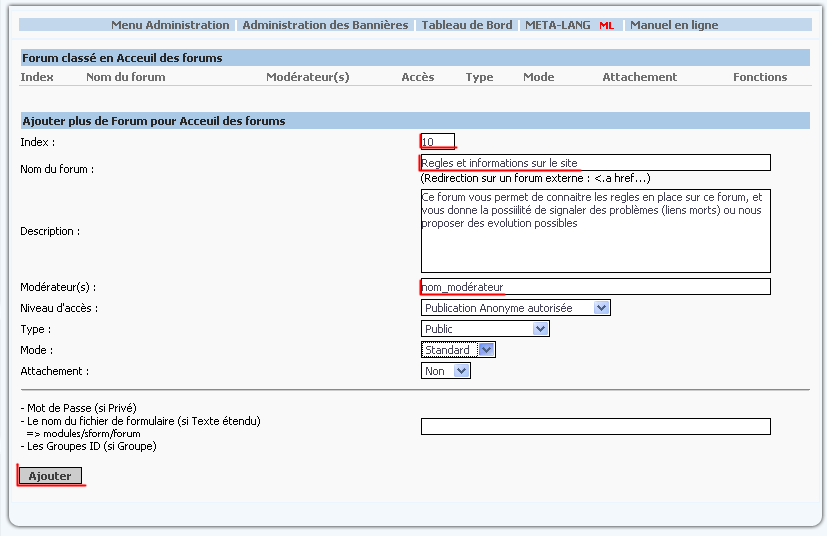
Task: Open the Menu Administration link
Action: 170,25
